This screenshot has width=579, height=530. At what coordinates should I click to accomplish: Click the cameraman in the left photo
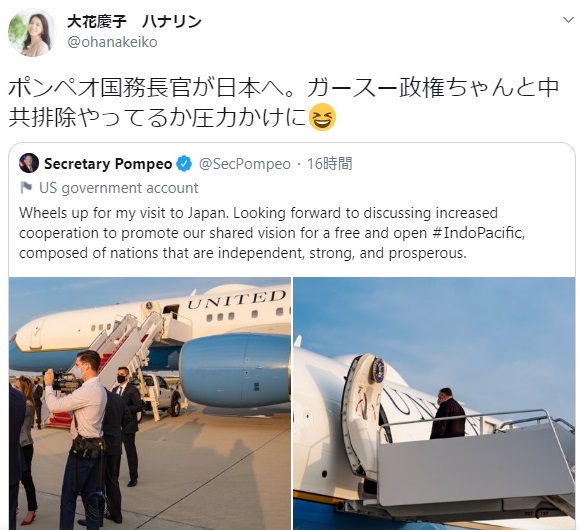point(79,436)
